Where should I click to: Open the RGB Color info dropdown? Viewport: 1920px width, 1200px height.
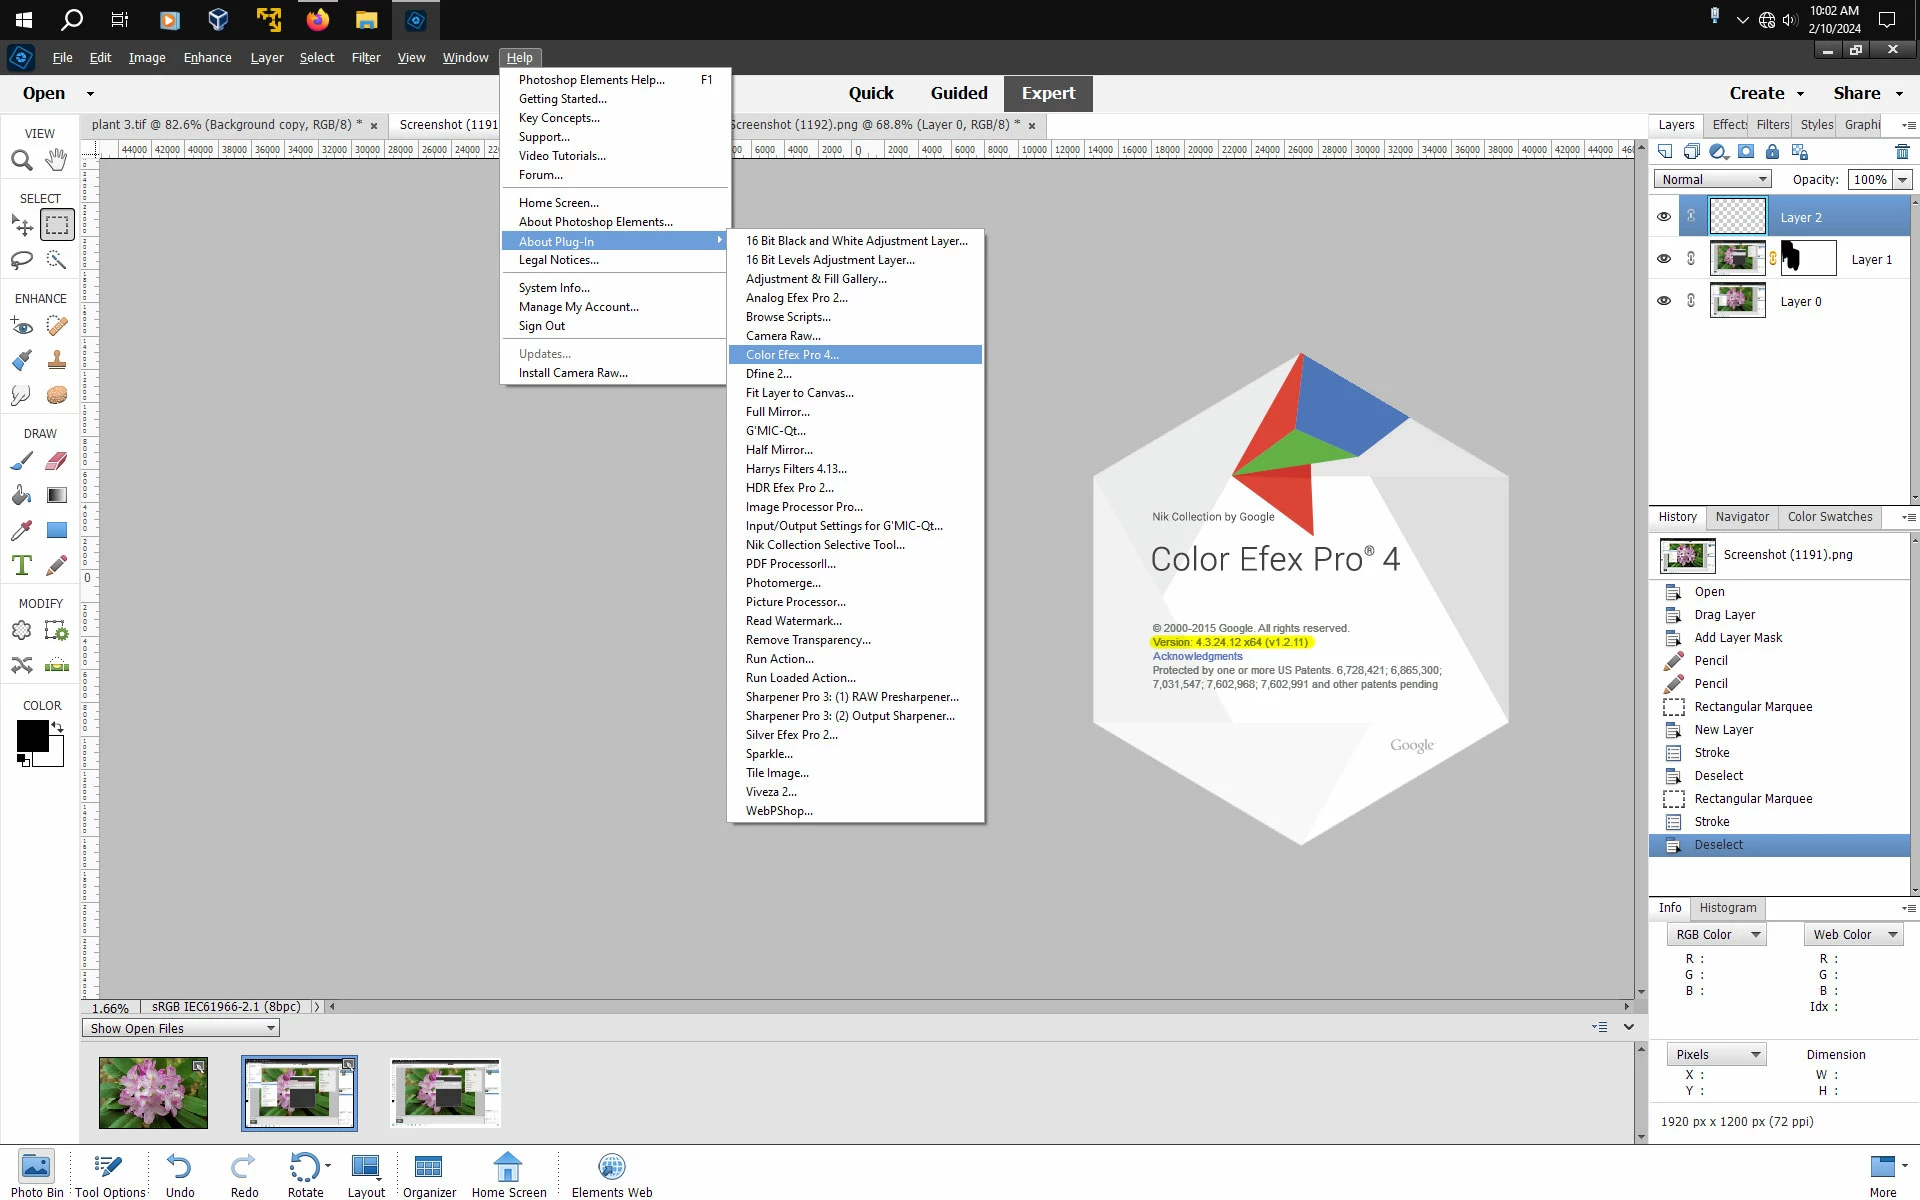[x=1716, y=934]
